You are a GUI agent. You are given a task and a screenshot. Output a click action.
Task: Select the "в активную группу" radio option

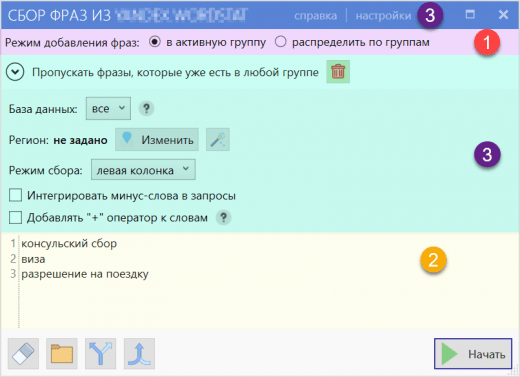click(x=155, y=42)
